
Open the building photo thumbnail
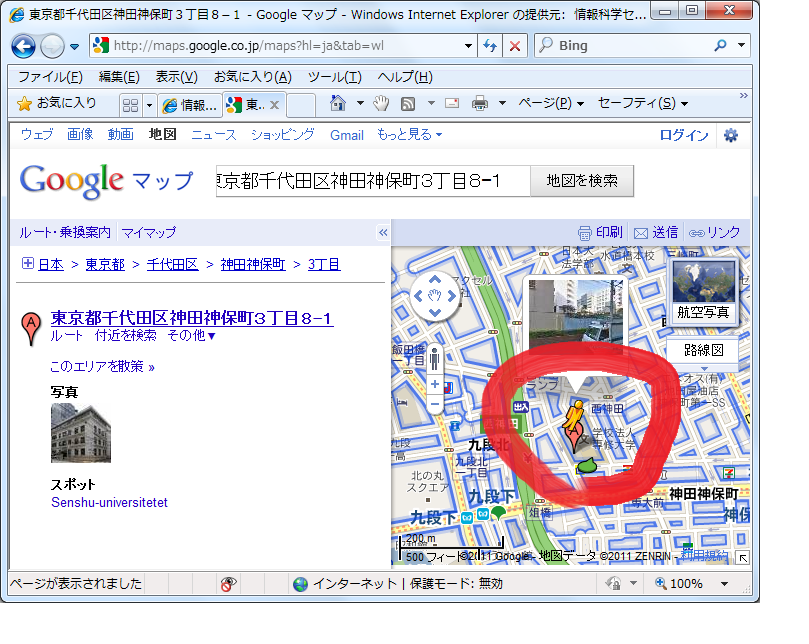(x=81, y=433)
